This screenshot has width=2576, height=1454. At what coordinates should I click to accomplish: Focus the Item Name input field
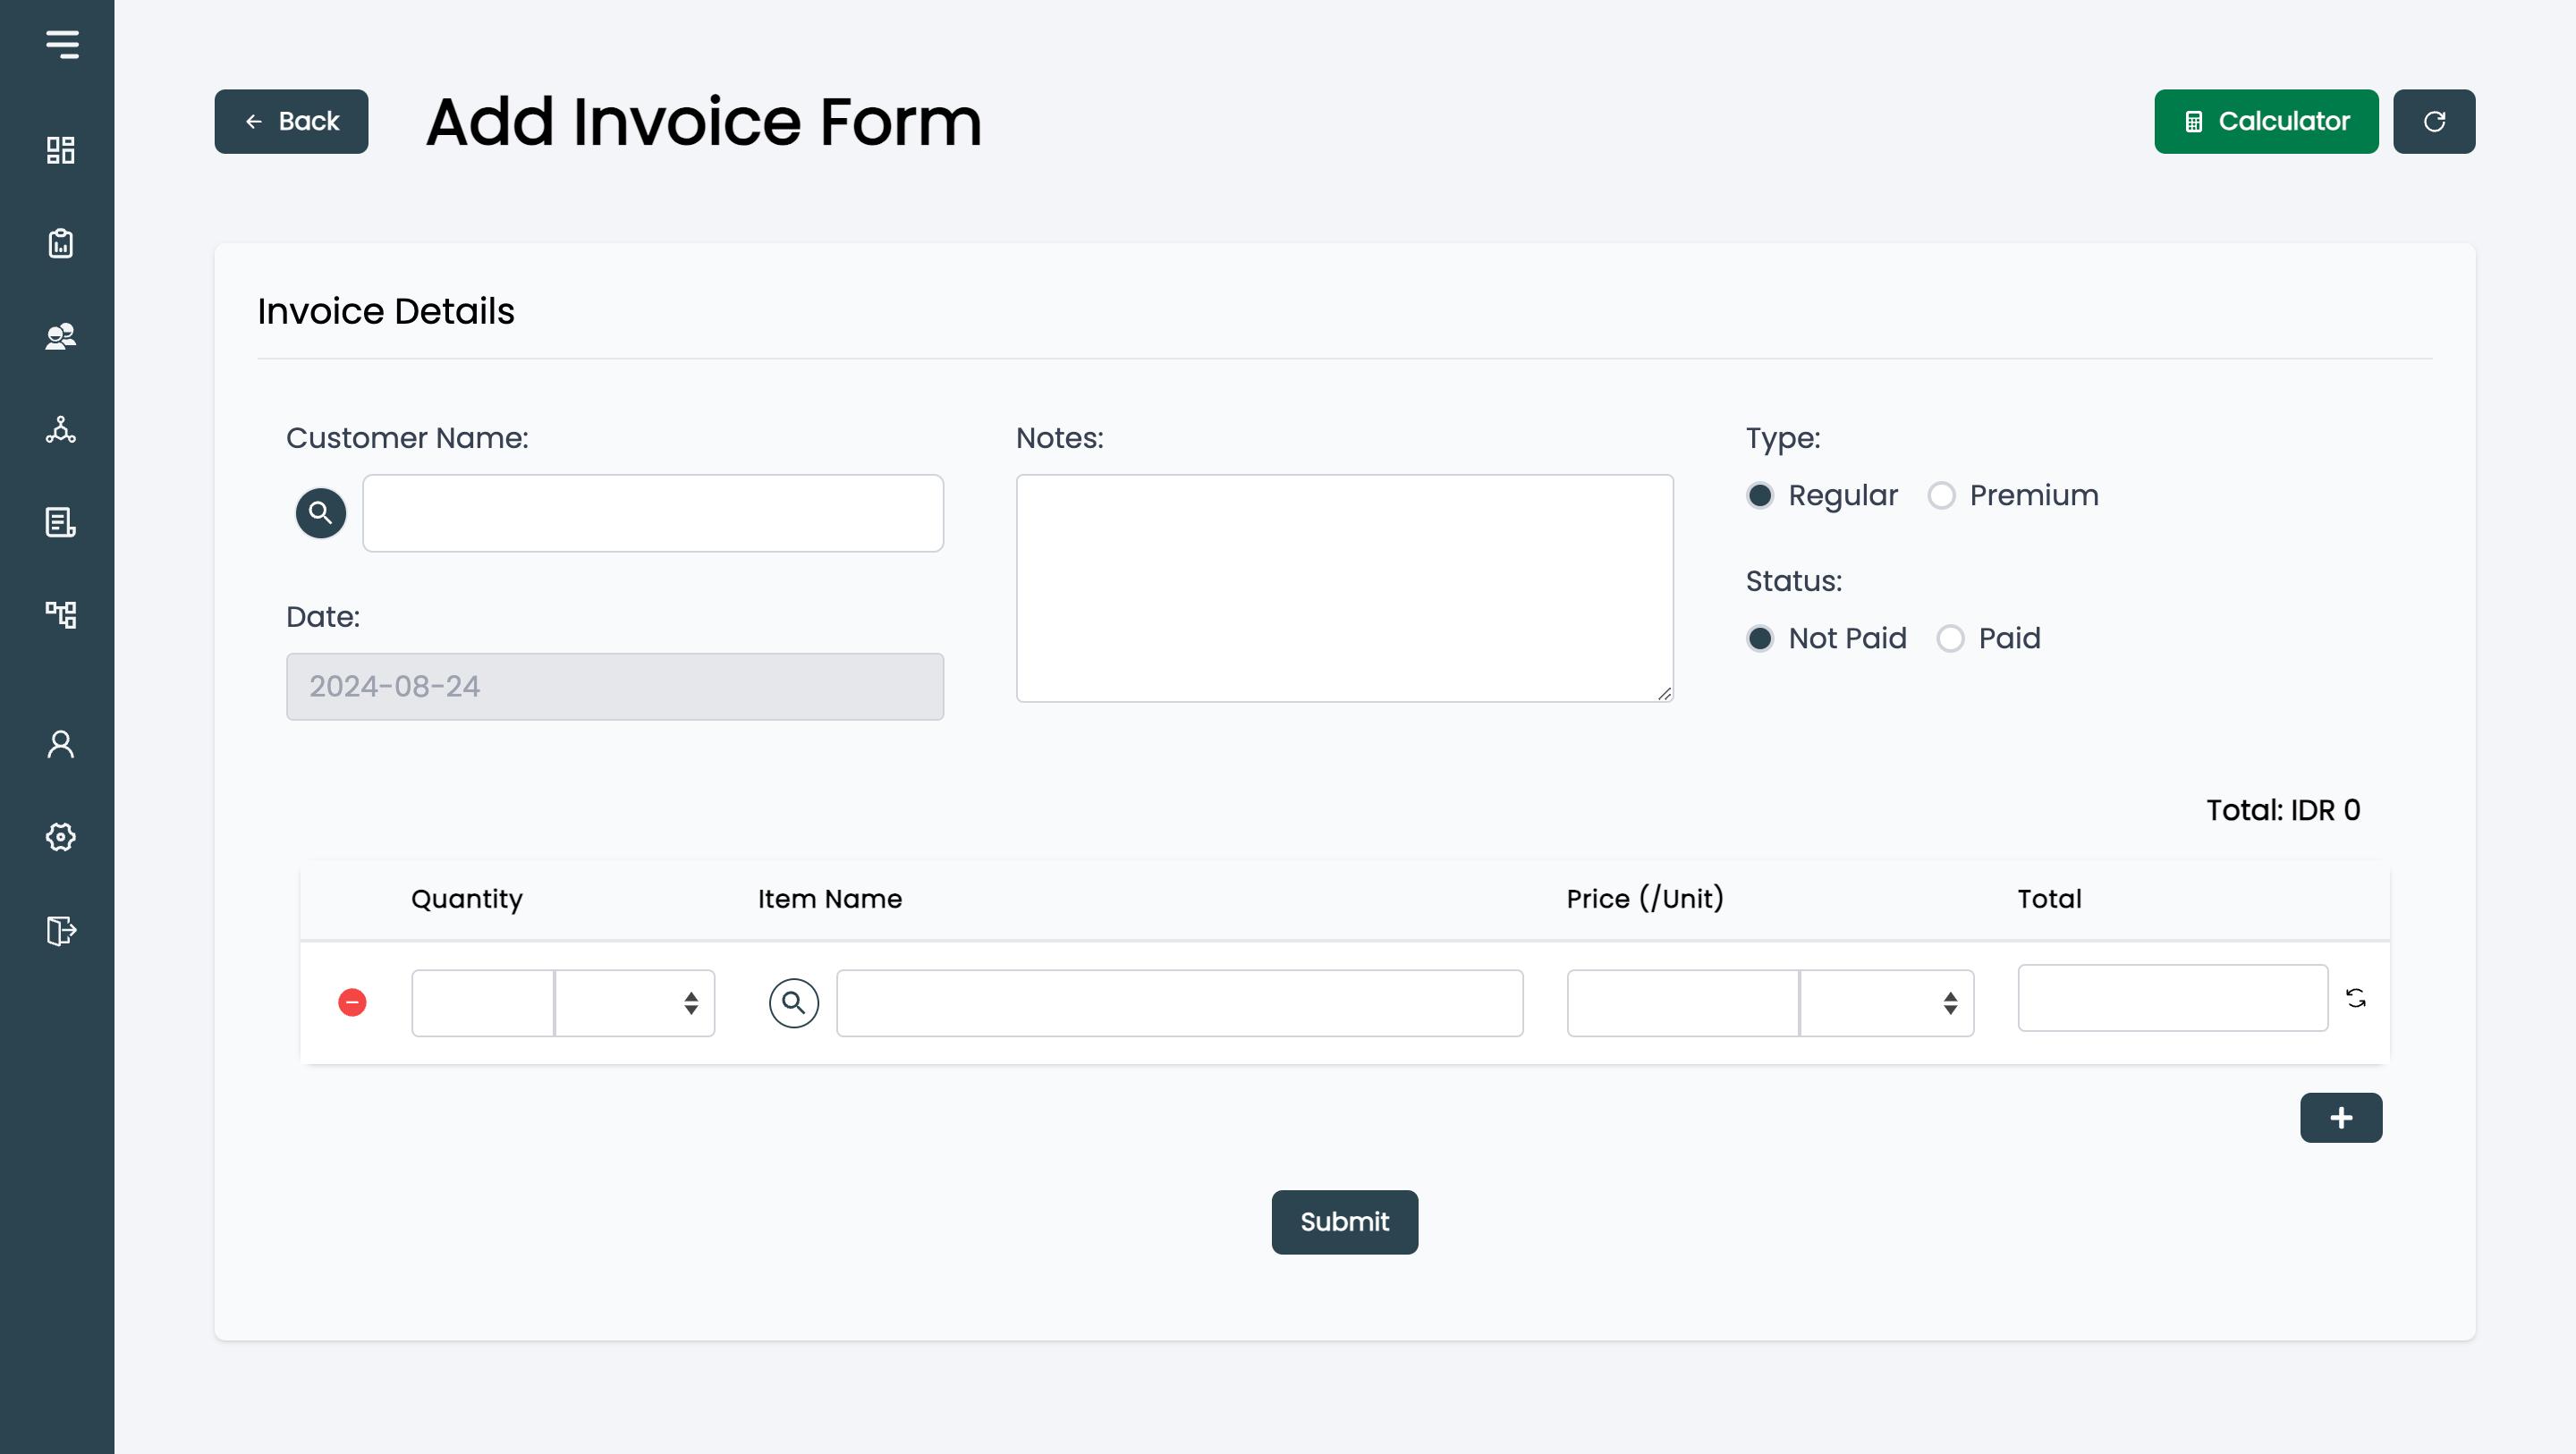[1180, 1003]
